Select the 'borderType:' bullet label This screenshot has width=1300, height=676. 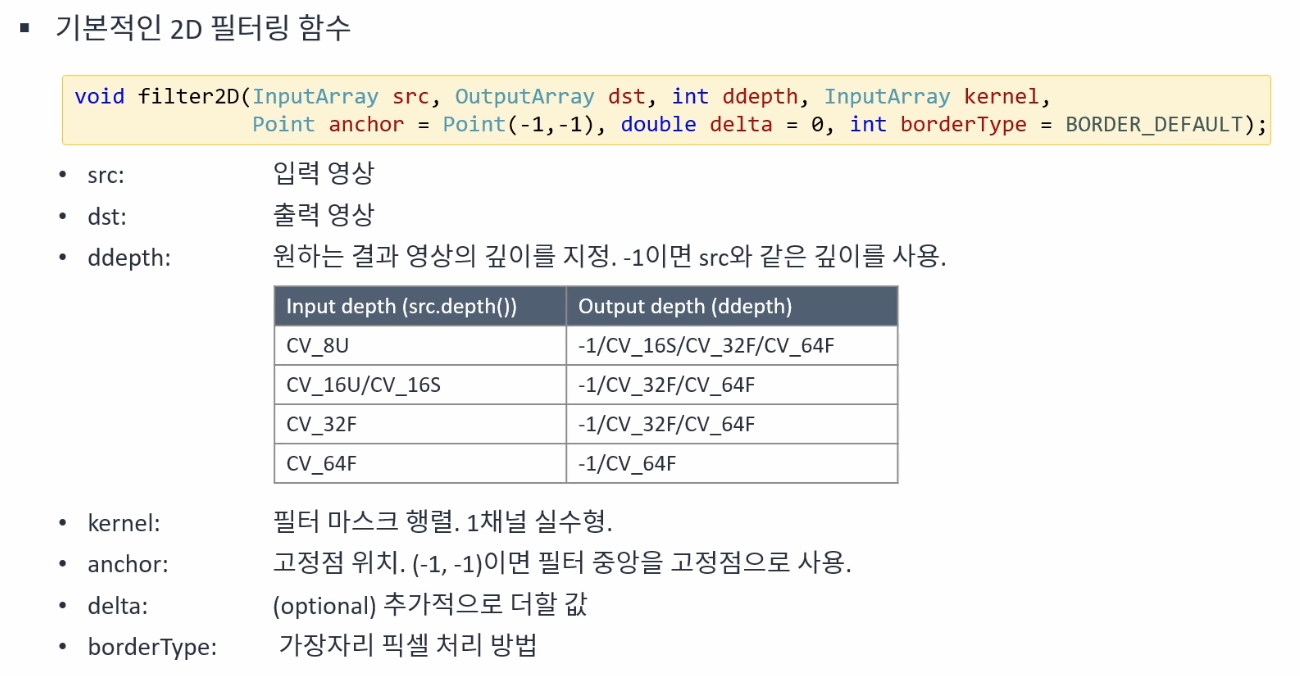[x=152, y=647]
